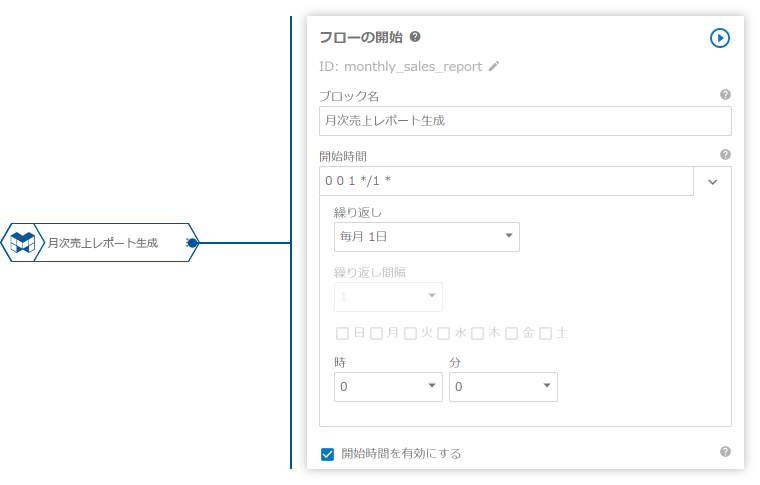The height and width of the screenshot is (485, 760).
Task: Check the 水 (Wednesday) checkbox
Action: click(x=443, y=333)
